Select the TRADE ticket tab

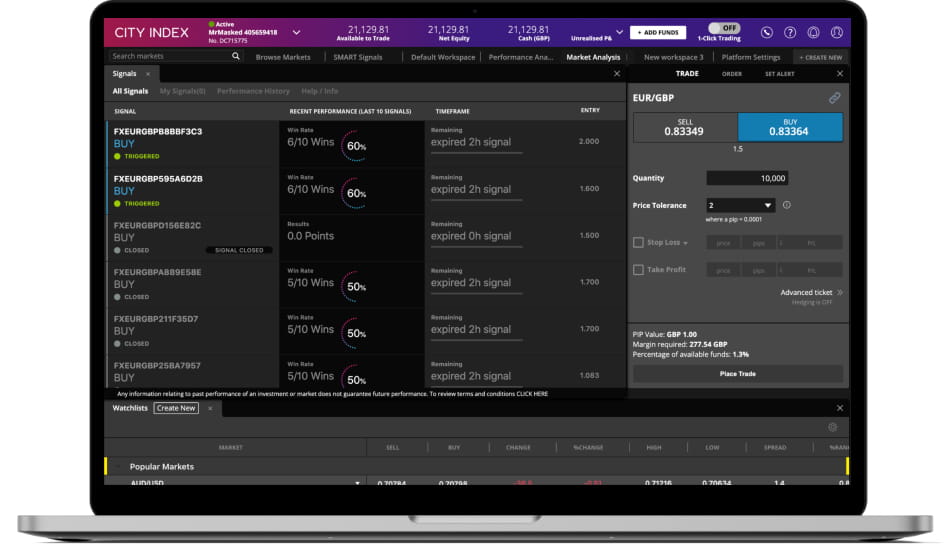point(687,73)
